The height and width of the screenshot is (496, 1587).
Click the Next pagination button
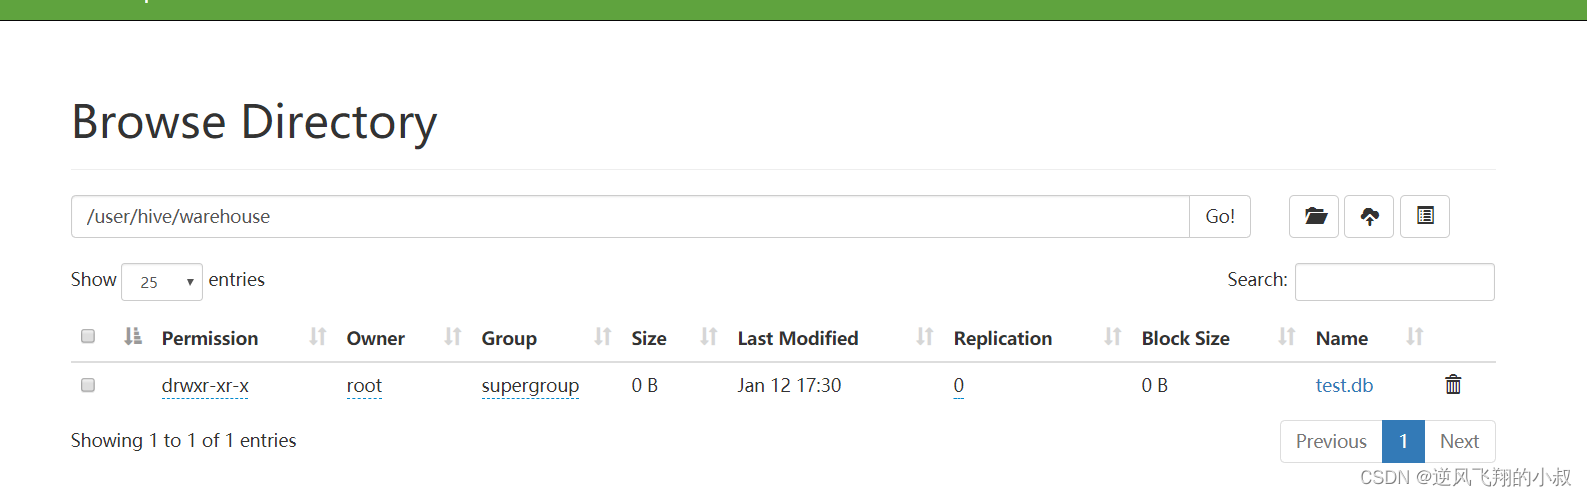click(1459, 441)
